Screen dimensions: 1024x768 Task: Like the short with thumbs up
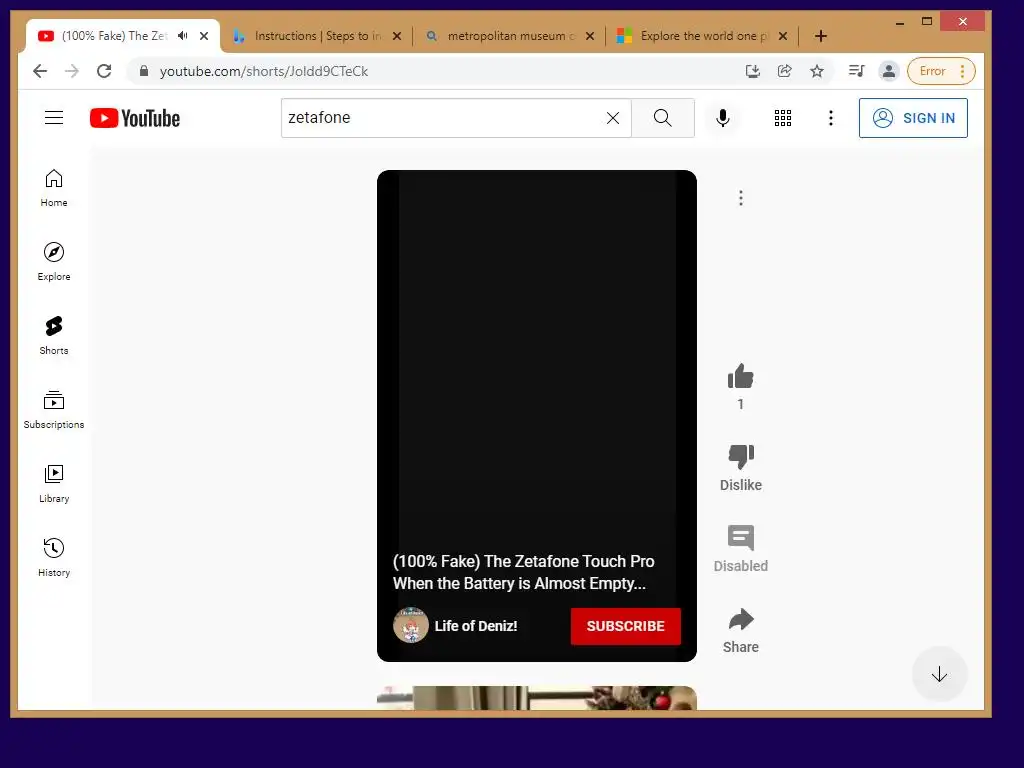(741, 376)
